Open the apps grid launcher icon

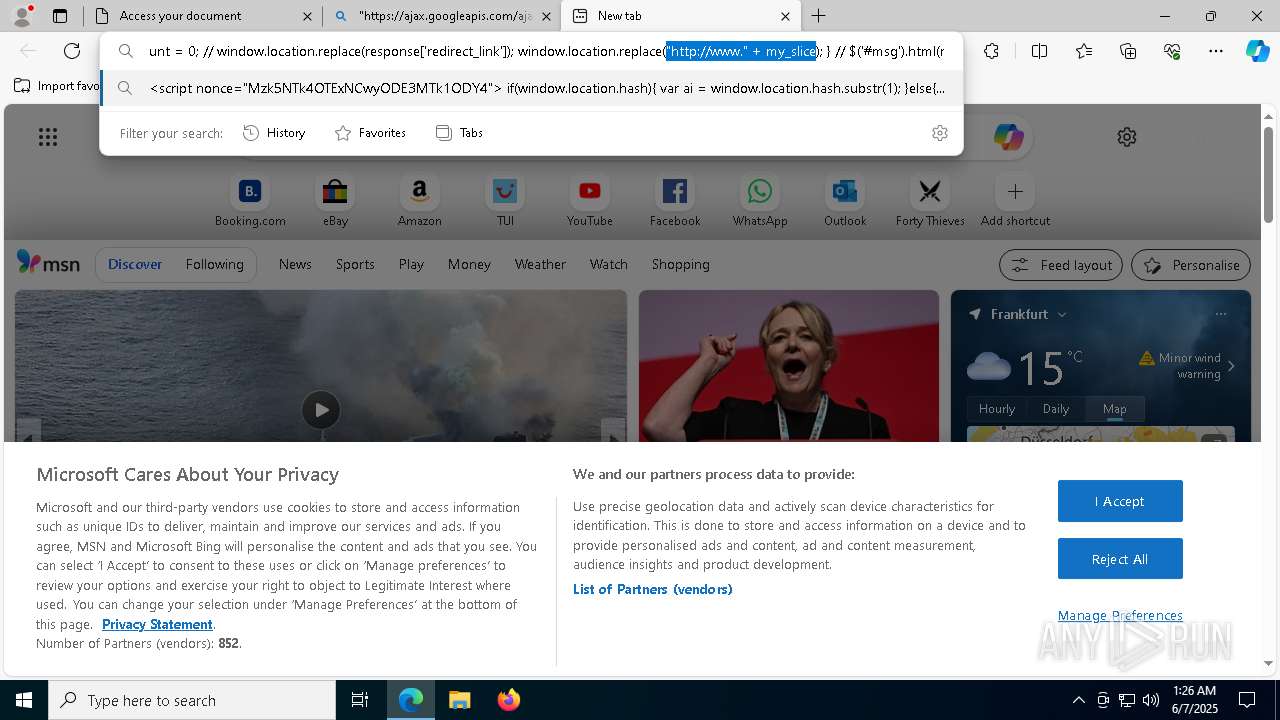pyautogui.click(x=48, y=137)
